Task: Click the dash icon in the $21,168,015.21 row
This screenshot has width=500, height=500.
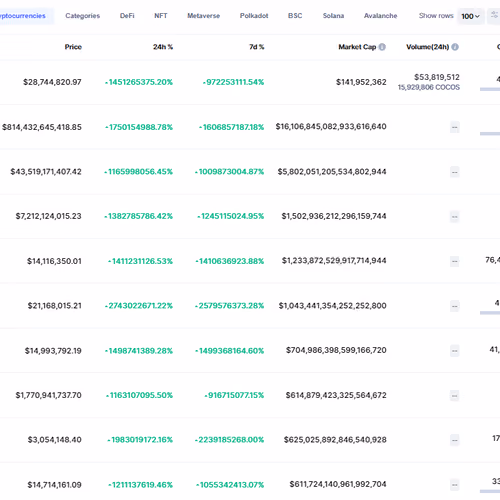Action: pyautogui.click(x=455, y=306)
